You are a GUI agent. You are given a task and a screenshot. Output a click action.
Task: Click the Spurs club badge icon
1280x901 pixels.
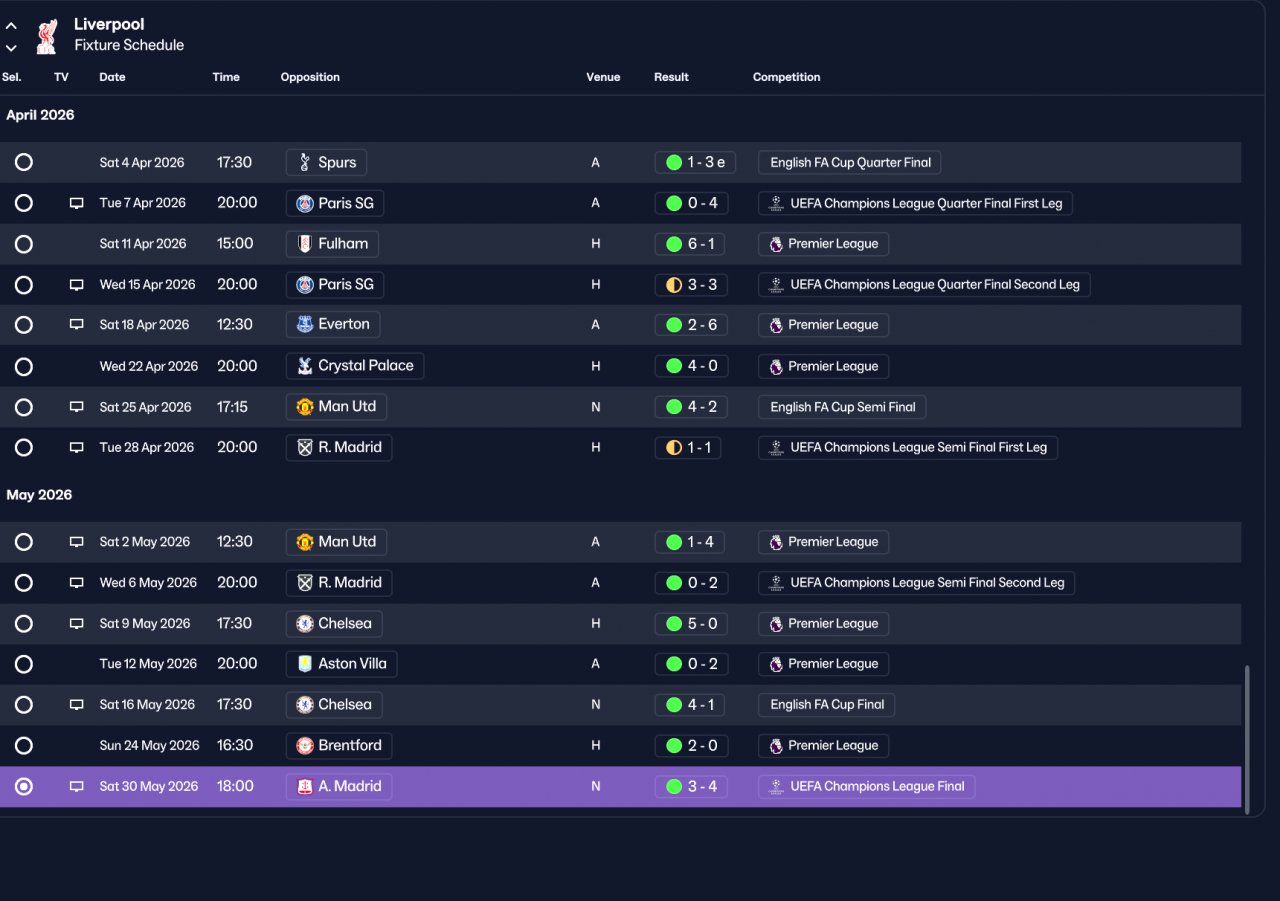pyautogui.click(x=305, y=162)
